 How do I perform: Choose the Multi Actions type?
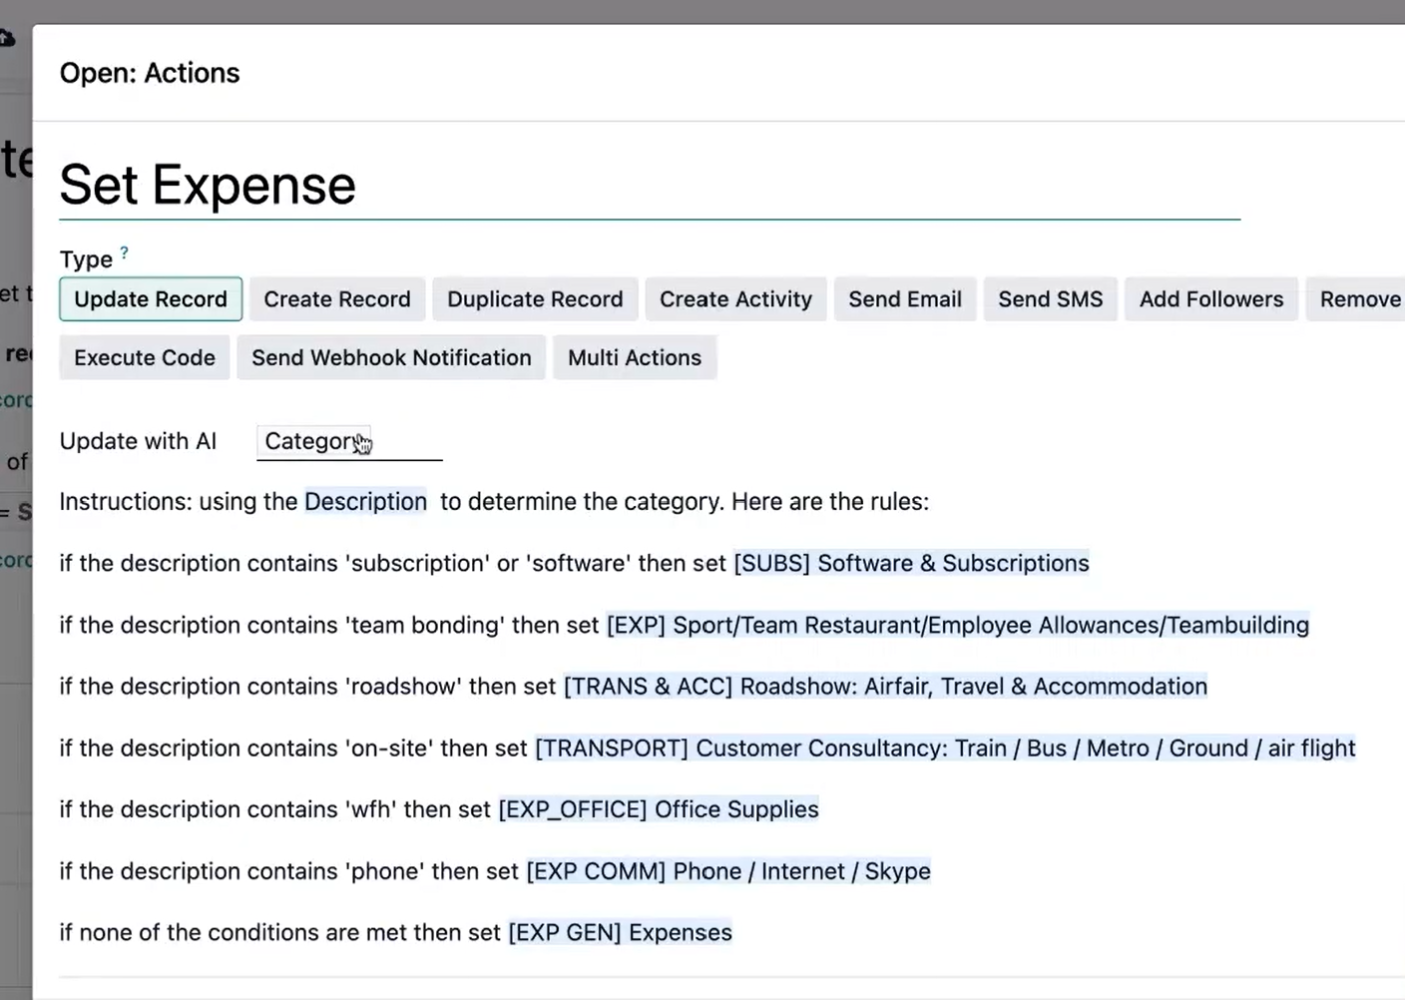pyautogui.click(x=634, y=358)
